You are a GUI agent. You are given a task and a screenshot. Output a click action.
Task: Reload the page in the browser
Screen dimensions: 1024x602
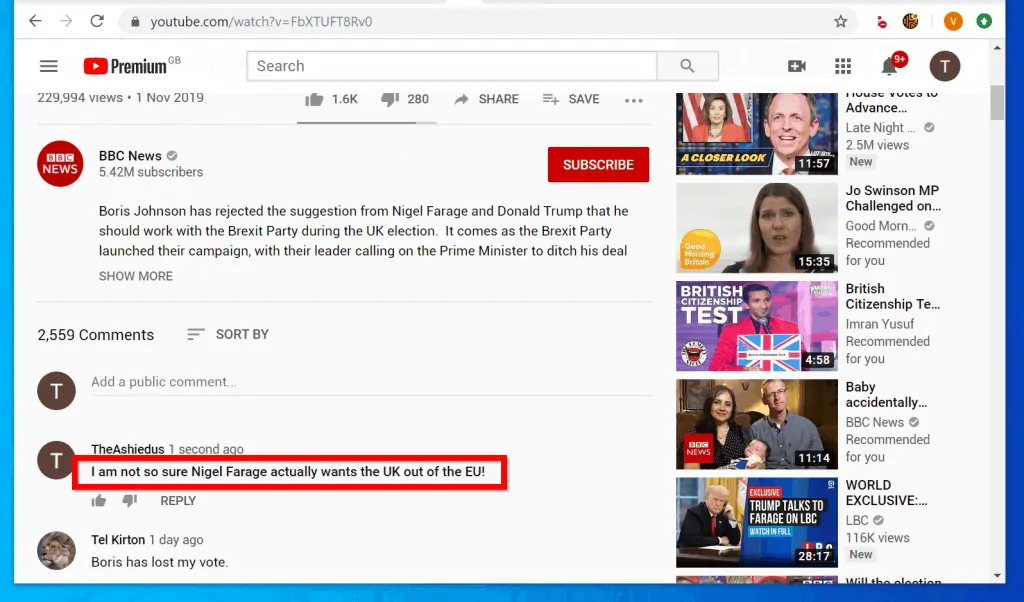click(x=96, y=20)
